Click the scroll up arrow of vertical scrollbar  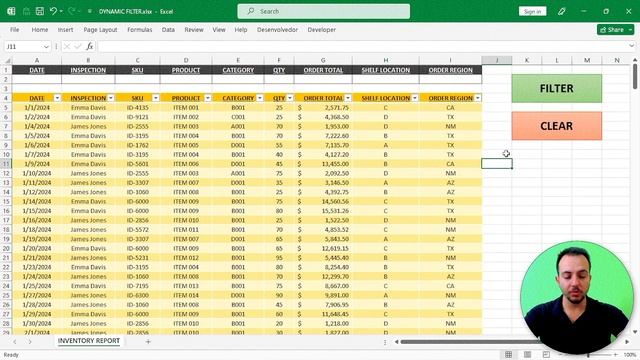(635, 60)
